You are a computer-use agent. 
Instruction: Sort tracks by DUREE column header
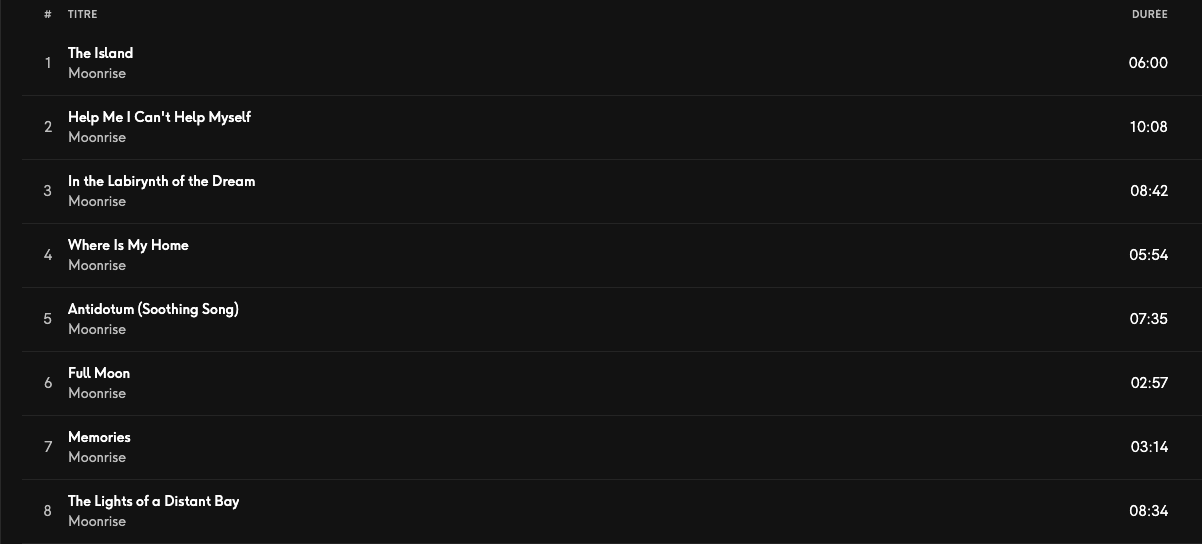coord(1149,14)
